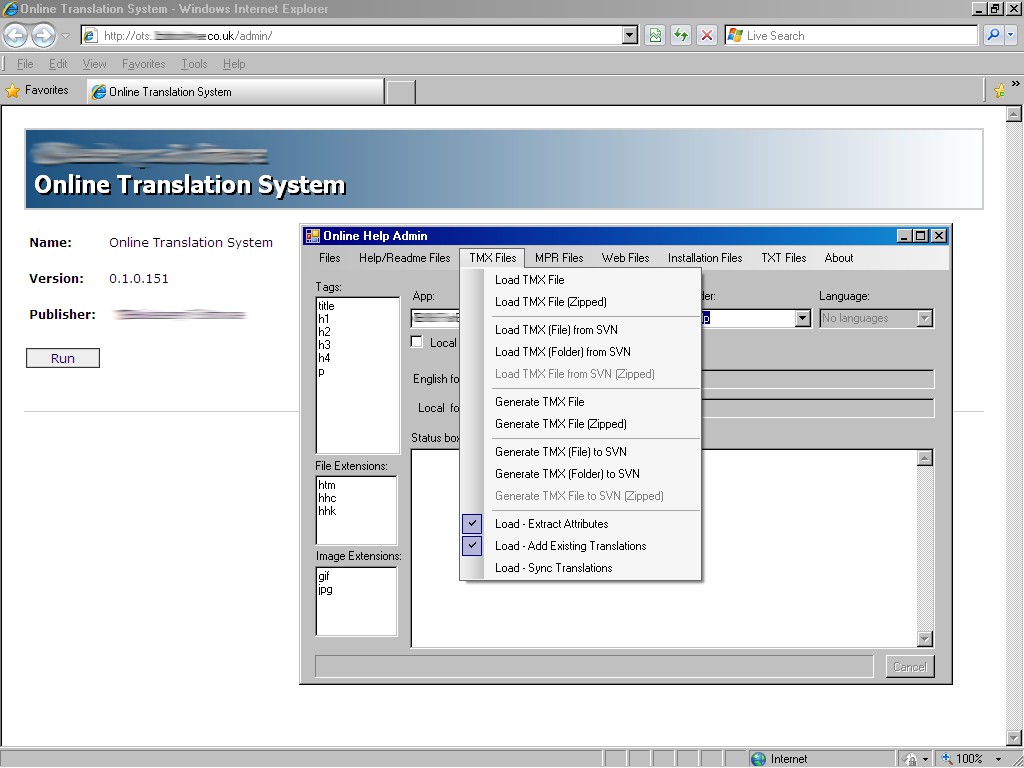Toggle Load - Extract Attributes option
The height and width of the screenshot is (768, 1024).
point(550,523)
